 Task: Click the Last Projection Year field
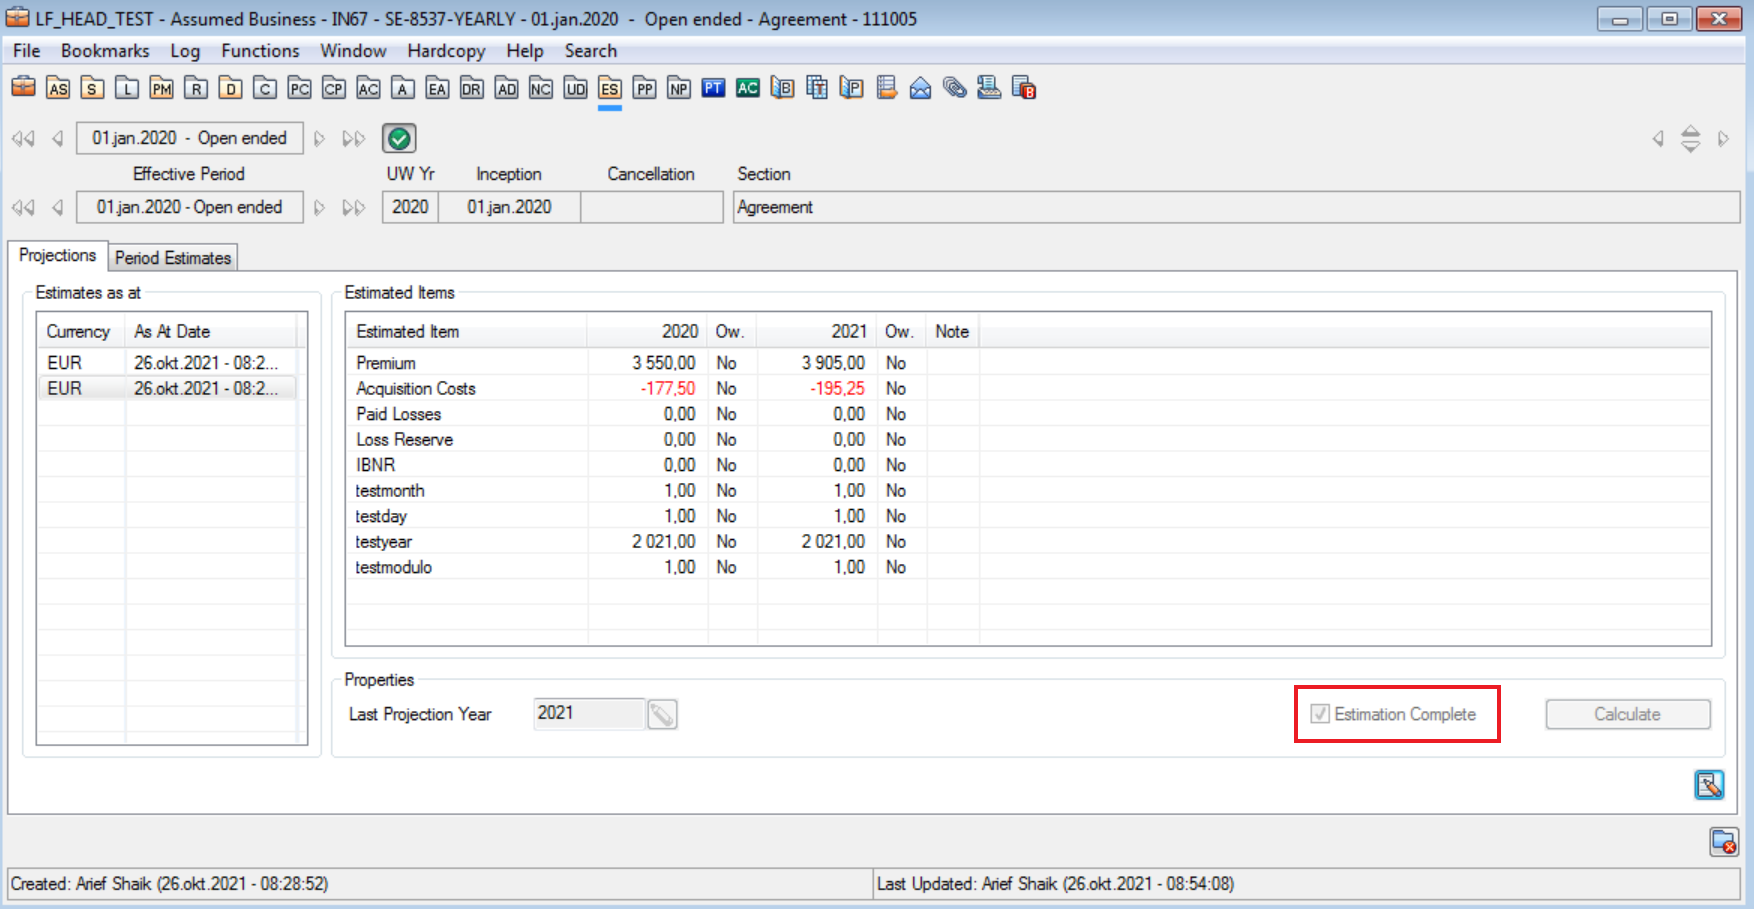click(x=588, y=714)
